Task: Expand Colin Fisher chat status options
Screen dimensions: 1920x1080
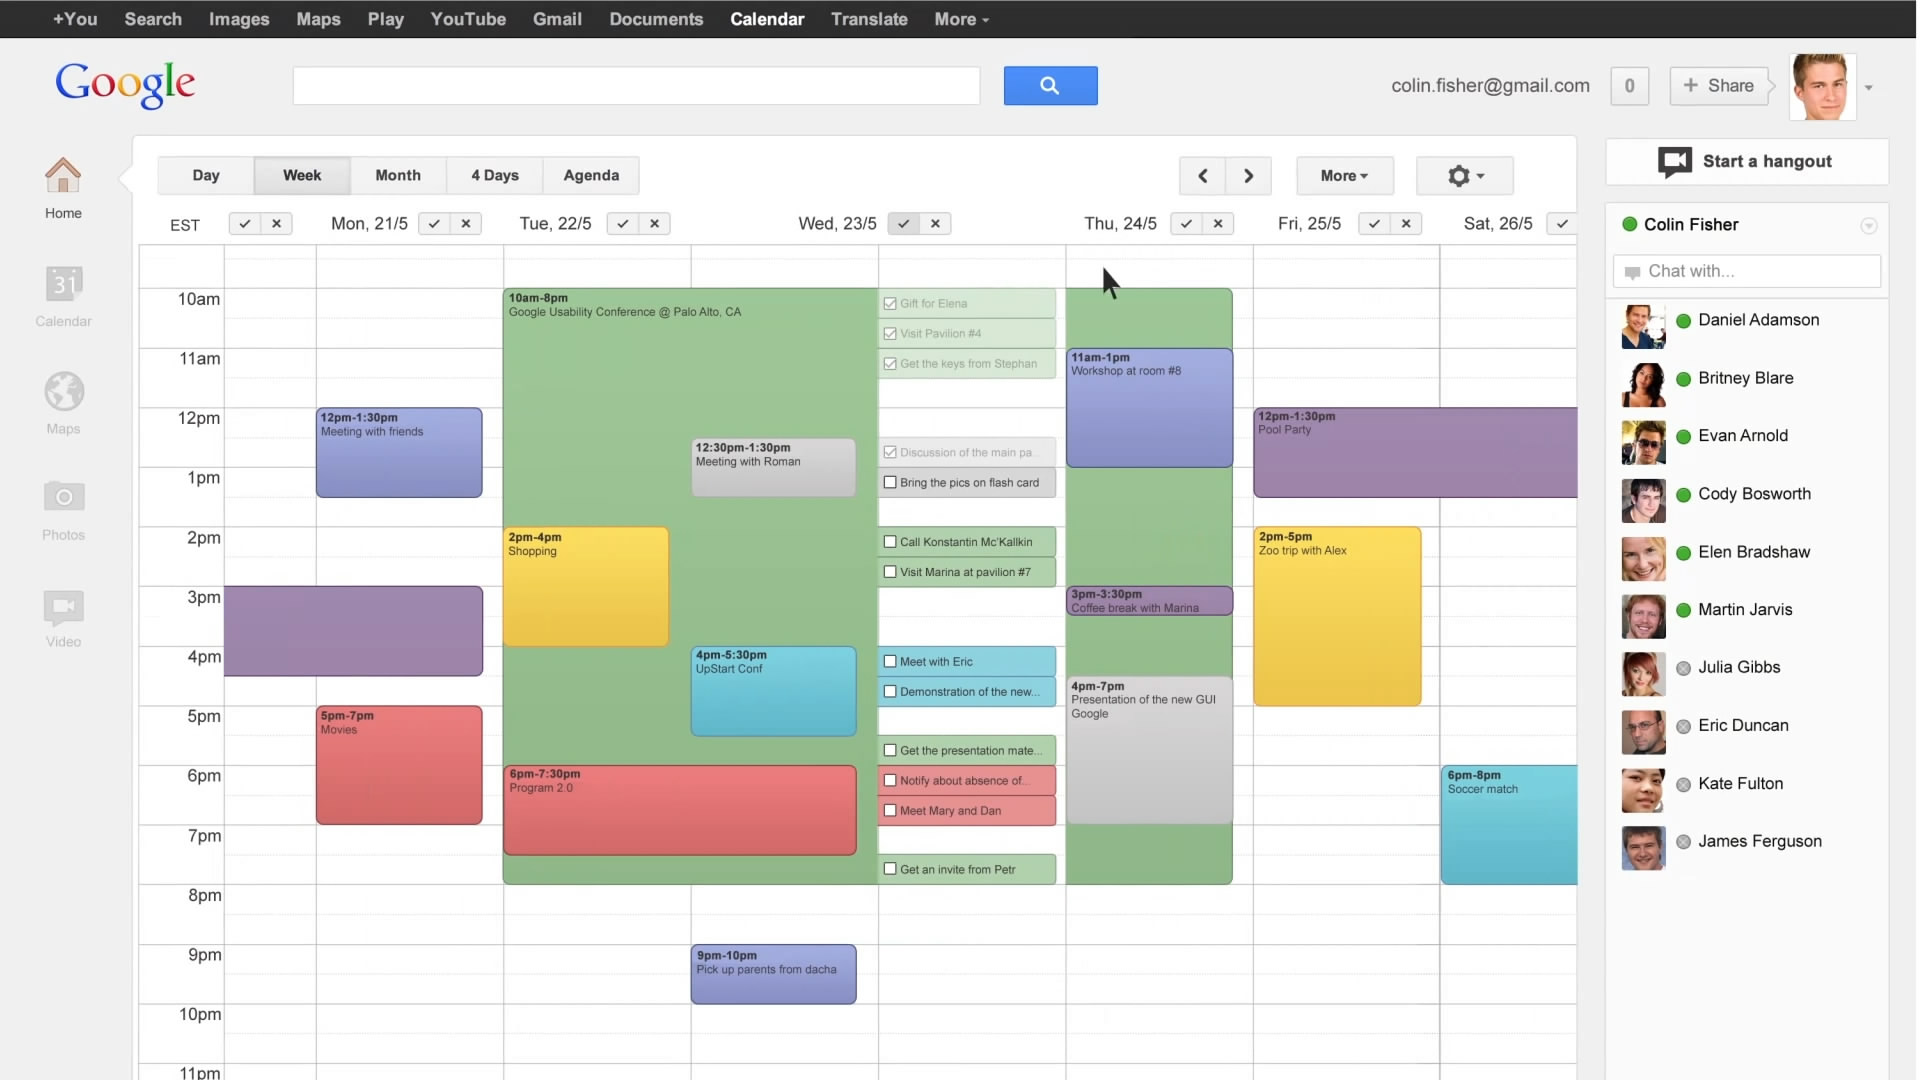Action: pos(1868,226)
